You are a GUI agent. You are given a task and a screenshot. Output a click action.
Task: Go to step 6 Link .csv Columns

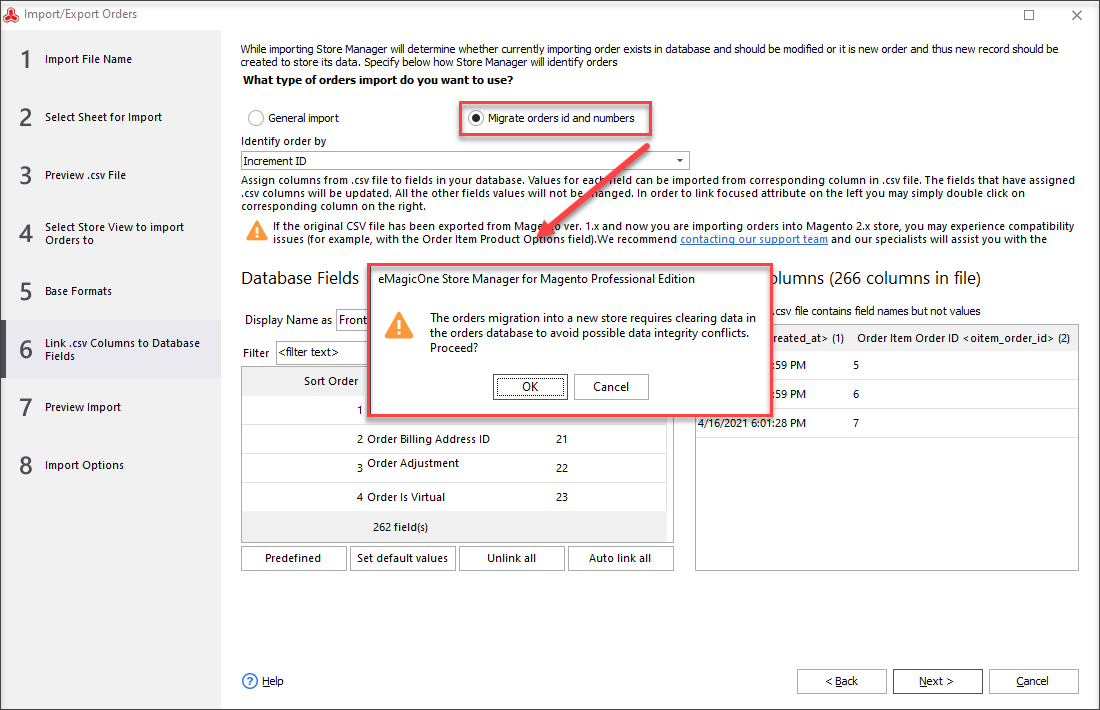(x=111, y=349)
